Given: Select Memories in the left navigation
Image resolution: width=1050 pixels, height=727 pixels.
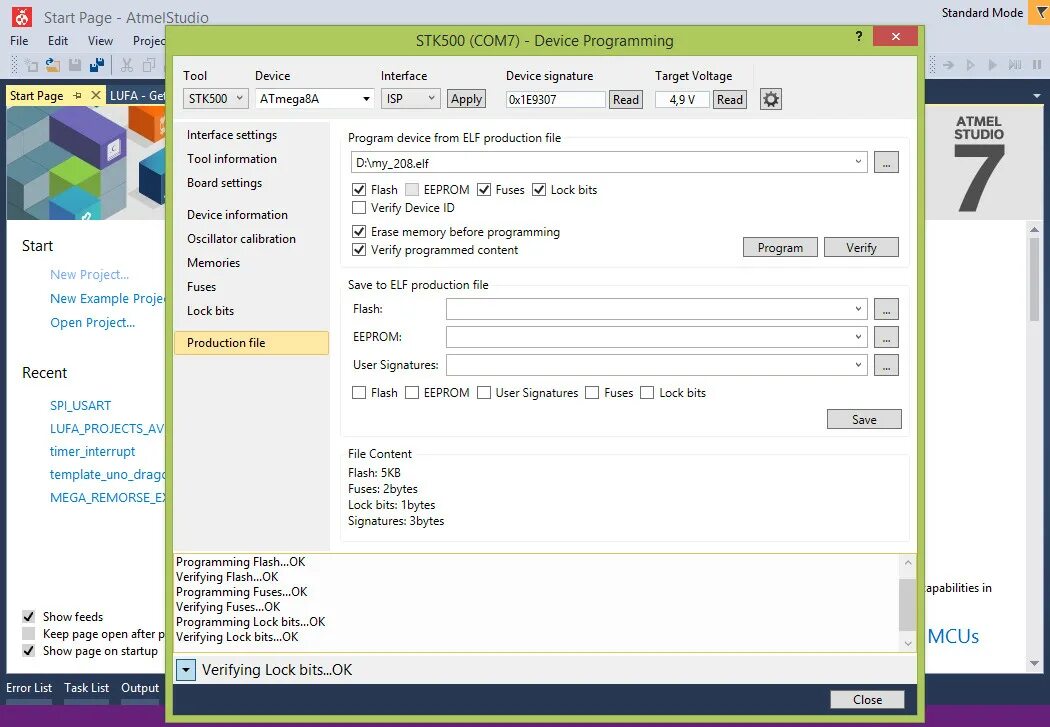Looking at the screenshot, I should coord(214,263).
